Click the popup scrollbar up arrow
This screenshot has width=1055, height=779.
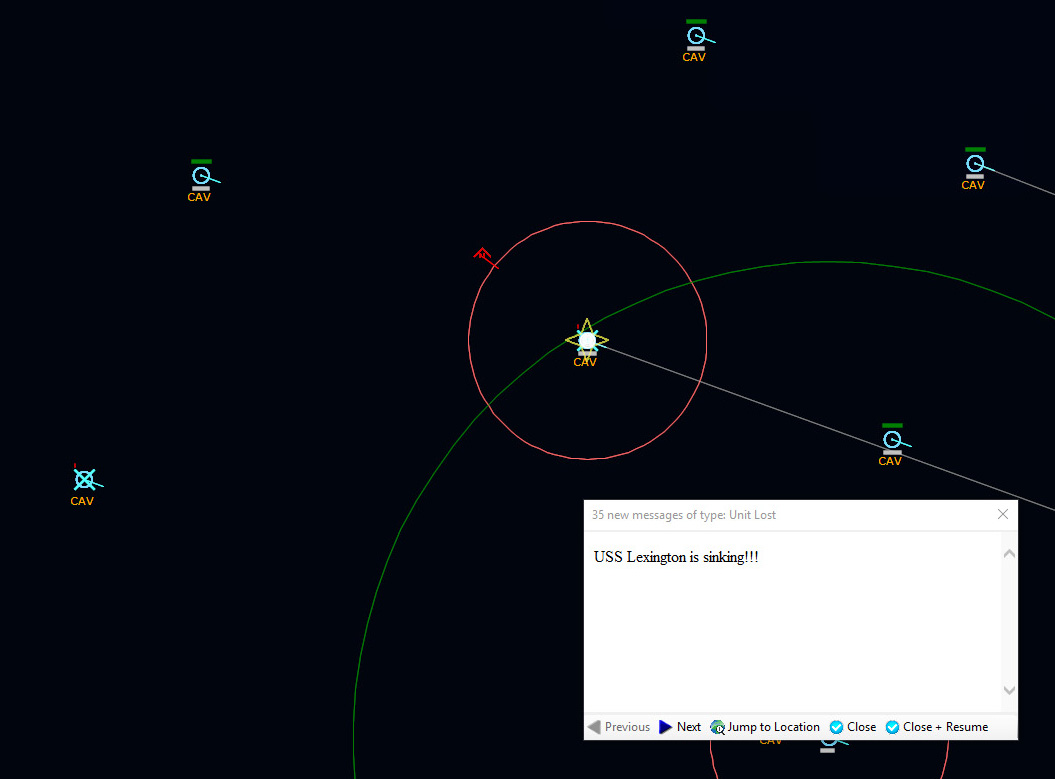point(1009,554)
